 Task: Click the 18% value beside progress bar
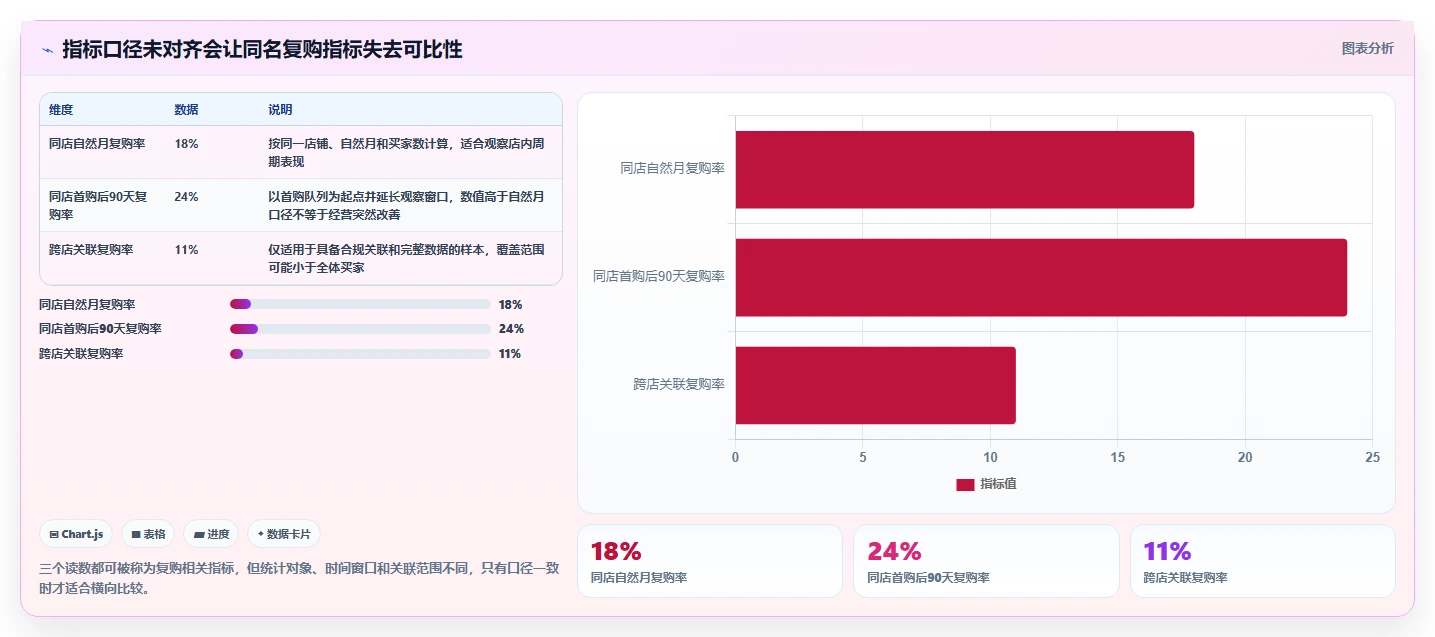click(510, 305)
